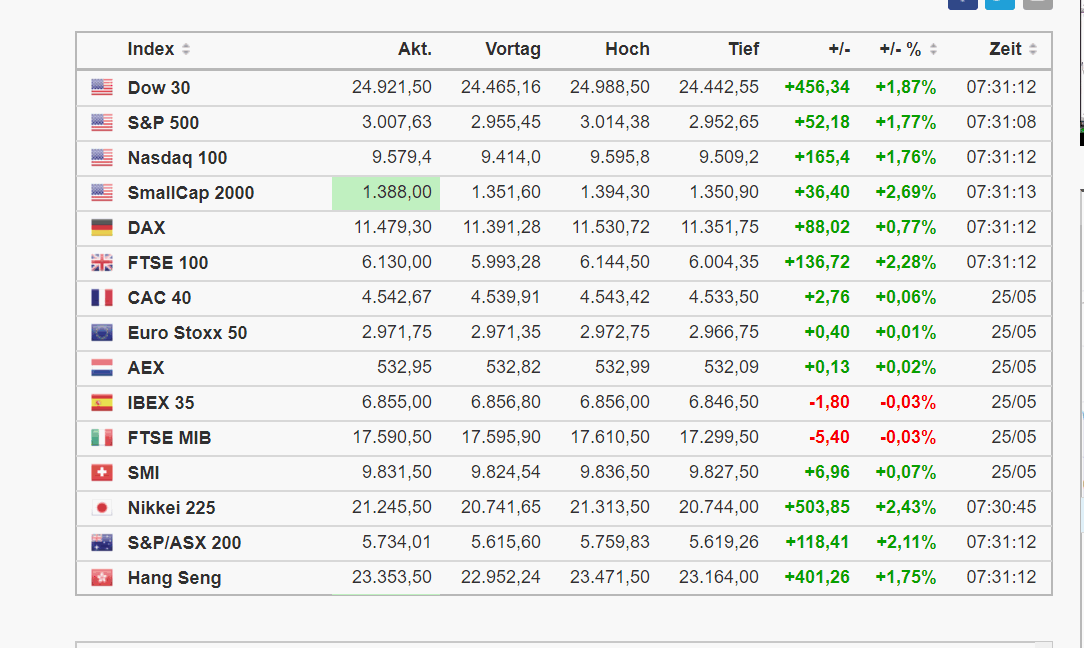Sort the table by Index name arrows
The height and width of the screenshot is (648, 1084).
(186, 50)
